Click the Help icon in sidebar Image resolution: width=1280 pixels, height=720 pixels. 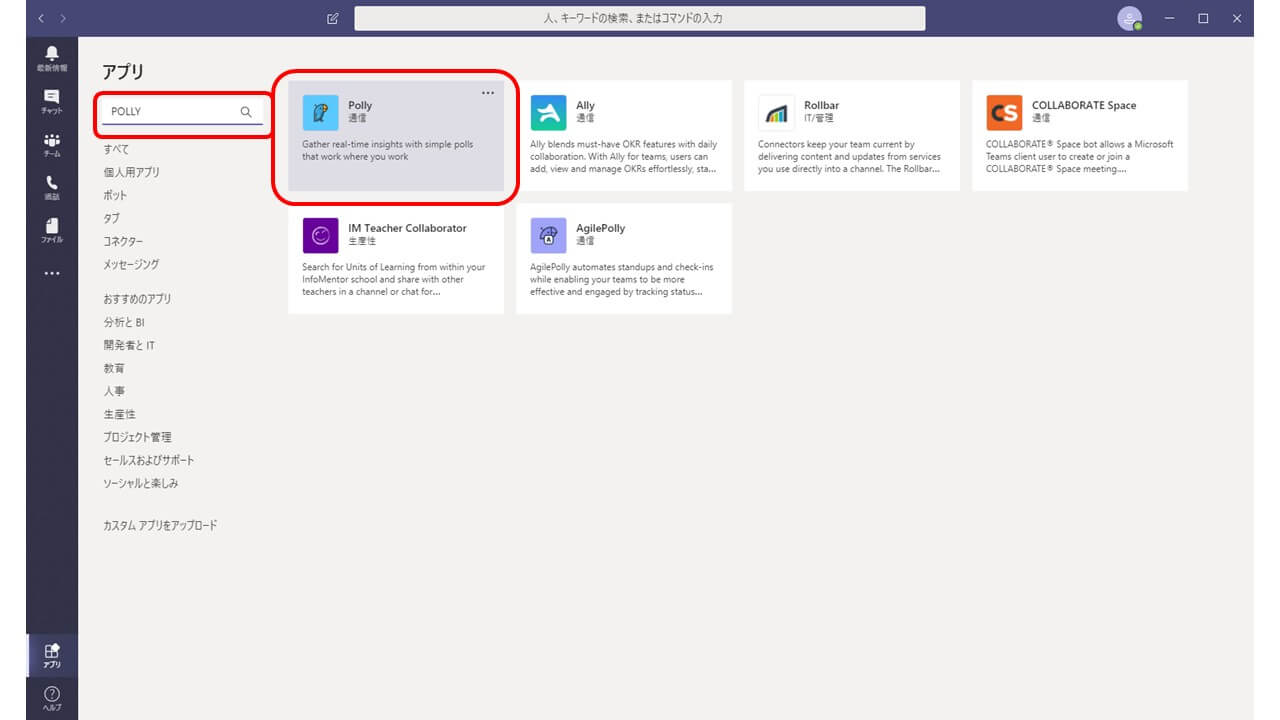tap(52, 697)
